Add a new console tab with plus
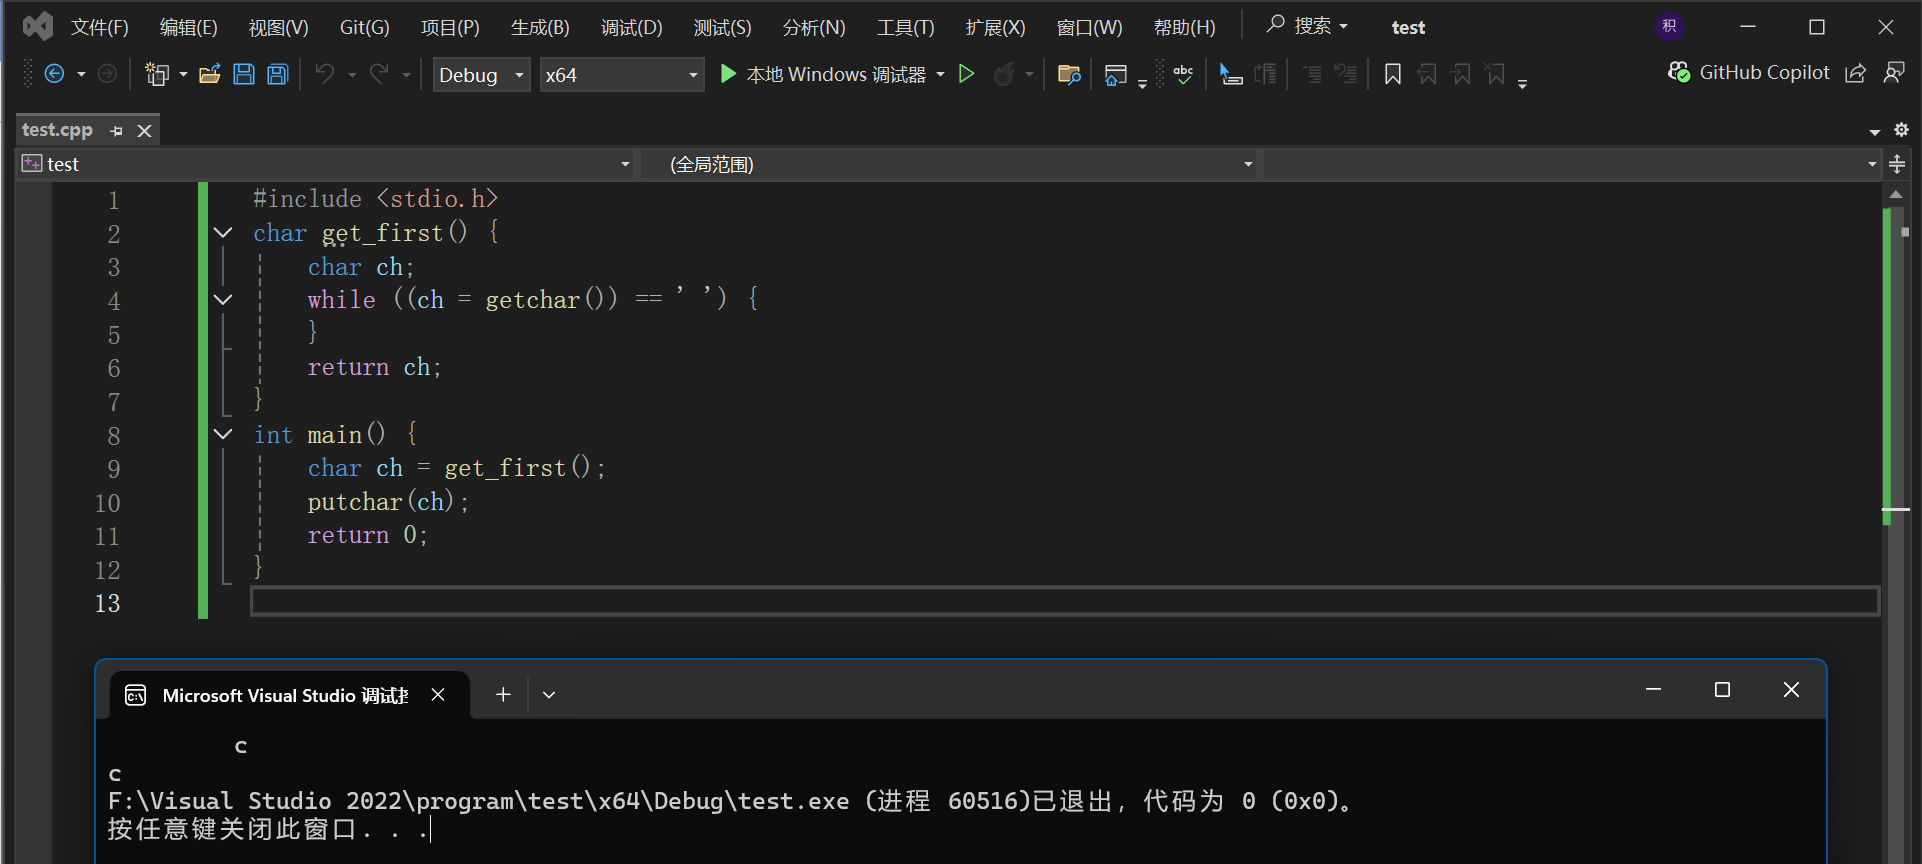The height and width of the screenshot is (864, 1922). (x=503, y=694)
